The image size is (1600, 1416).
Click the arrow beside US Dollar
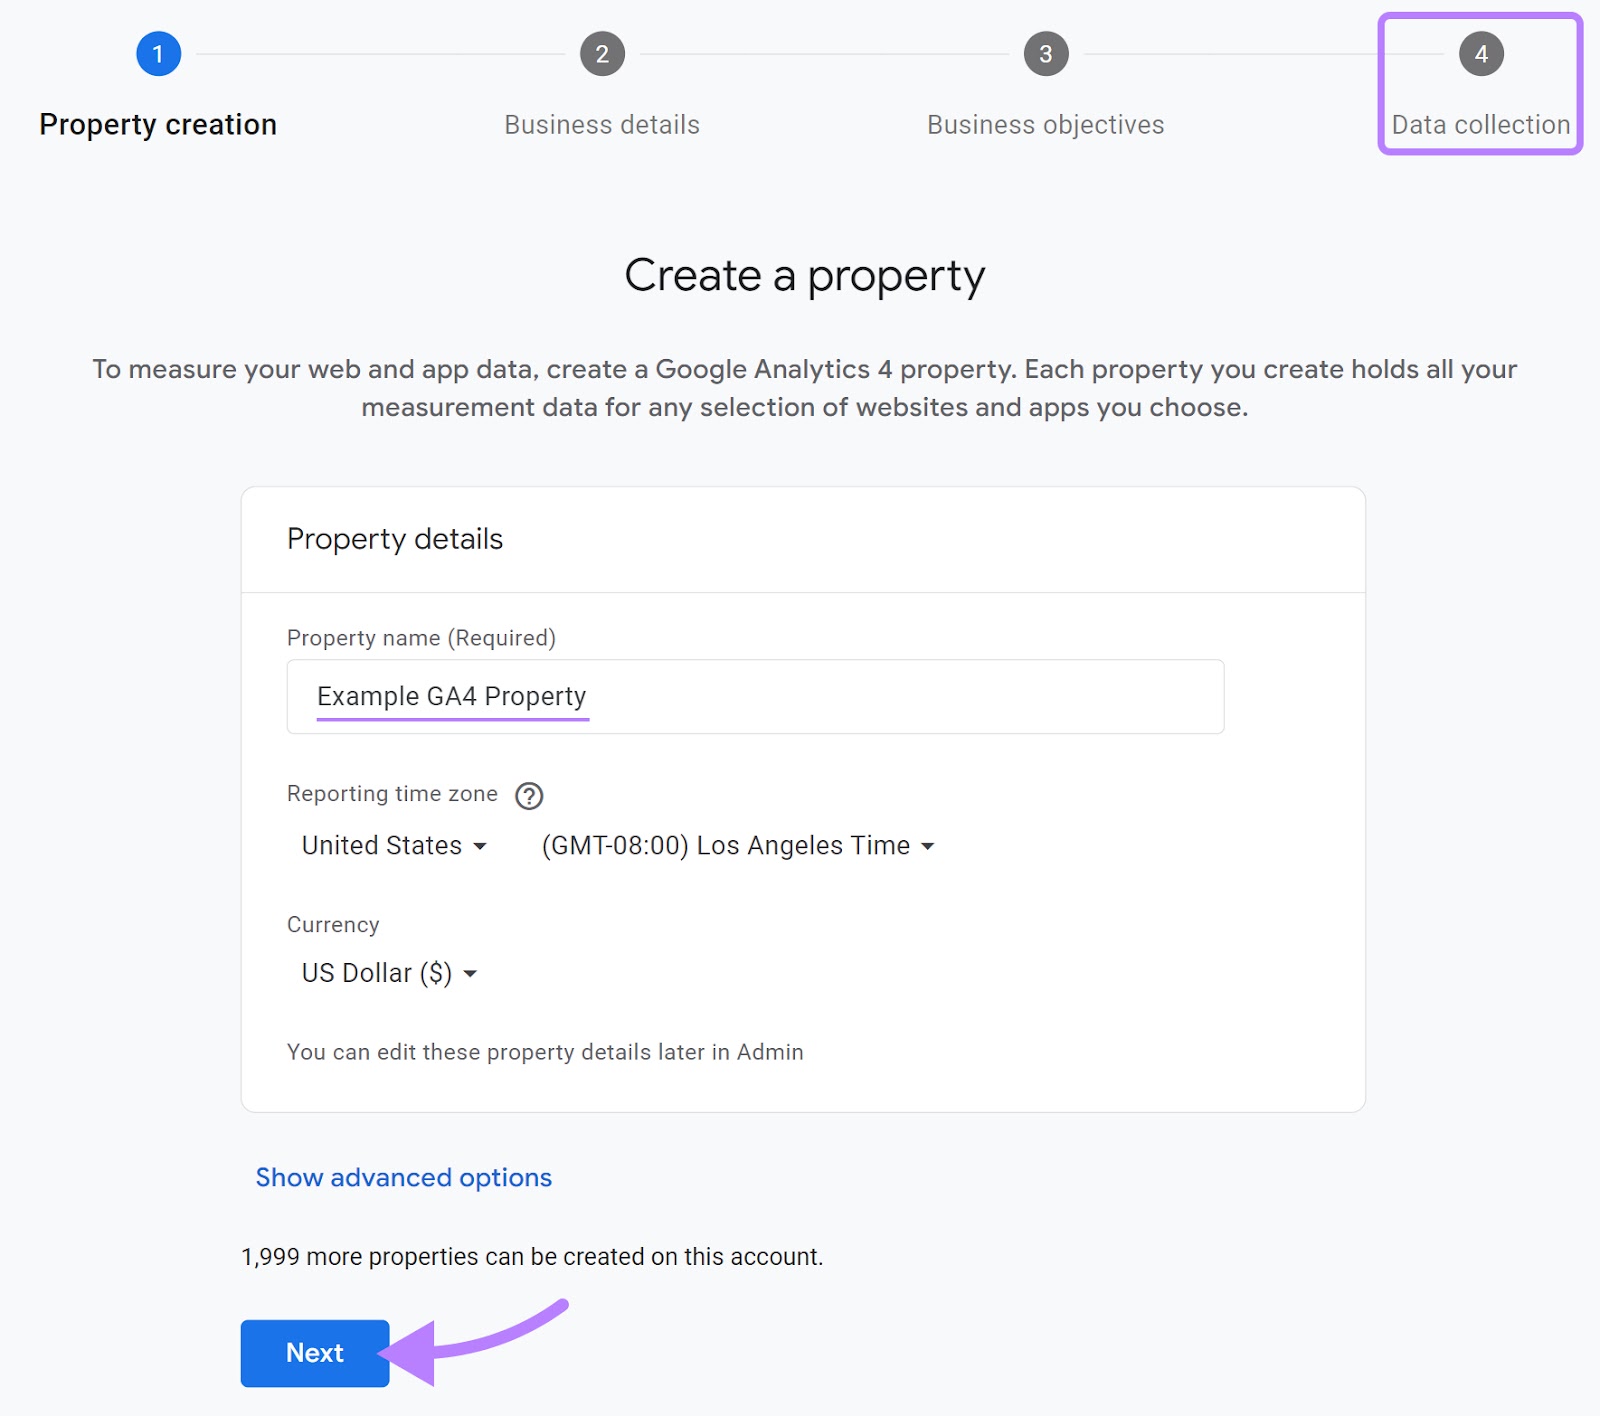[472, 974]
